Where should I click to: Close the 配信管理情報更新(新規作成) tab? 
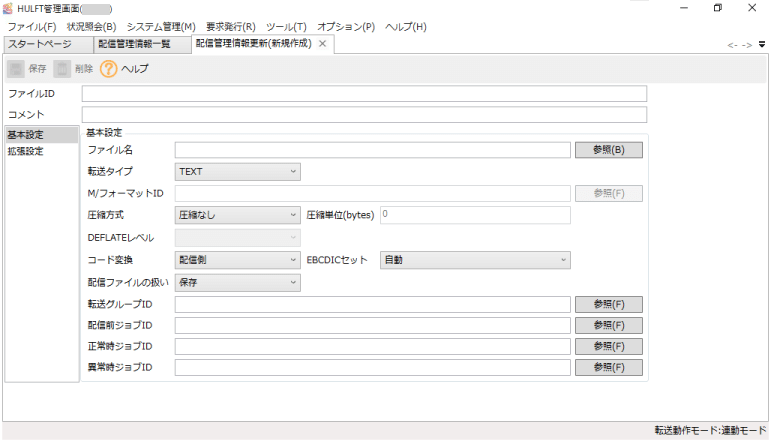point(322,44)
